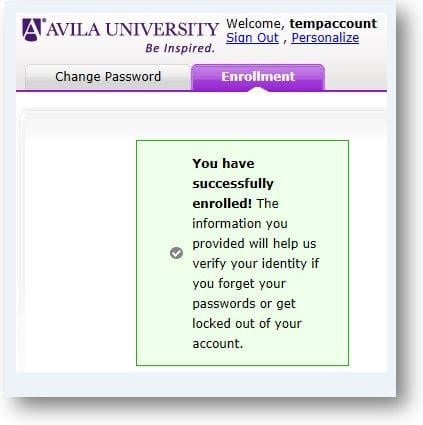Click the 'Be Inspired.' tagline
Image resolution: width=423 pixels, height=425 pixels.
coord(180,48)
